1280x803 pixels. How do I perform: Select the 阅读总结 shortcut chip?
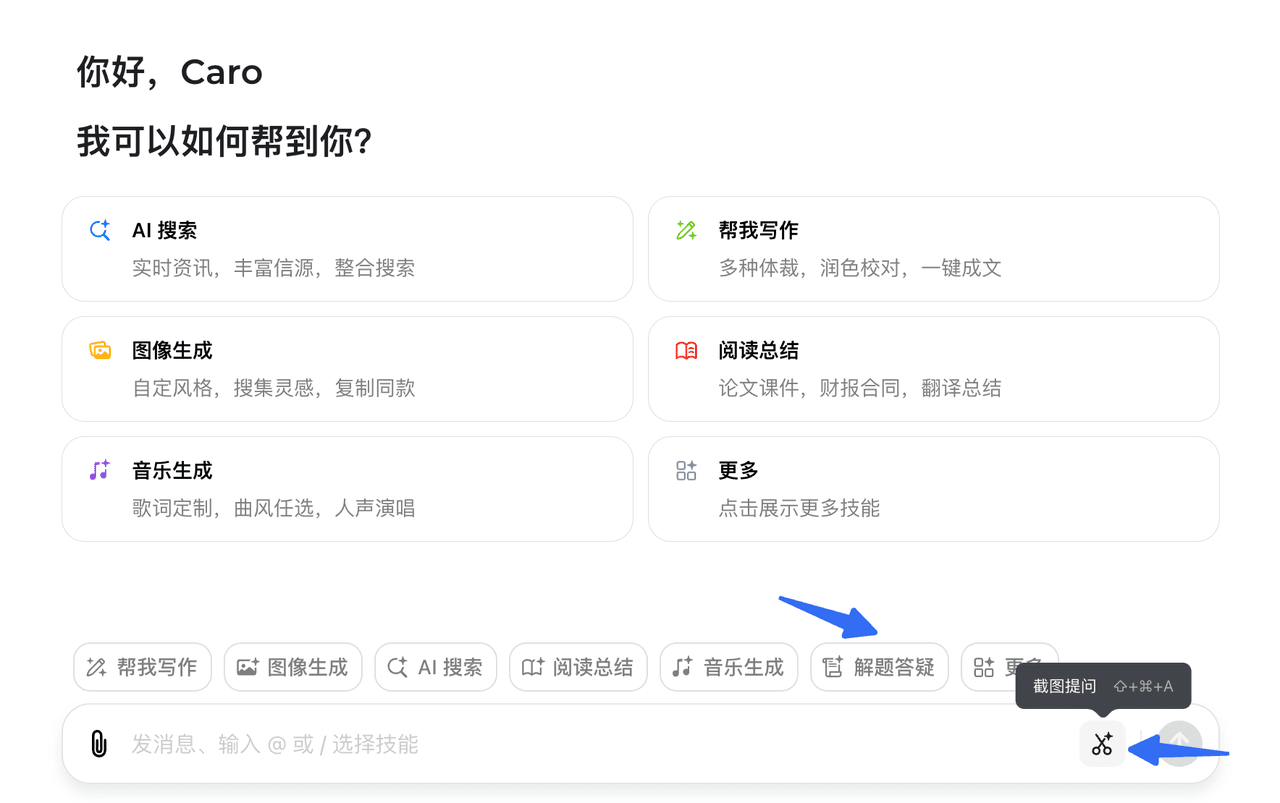[x=578, y=667]
